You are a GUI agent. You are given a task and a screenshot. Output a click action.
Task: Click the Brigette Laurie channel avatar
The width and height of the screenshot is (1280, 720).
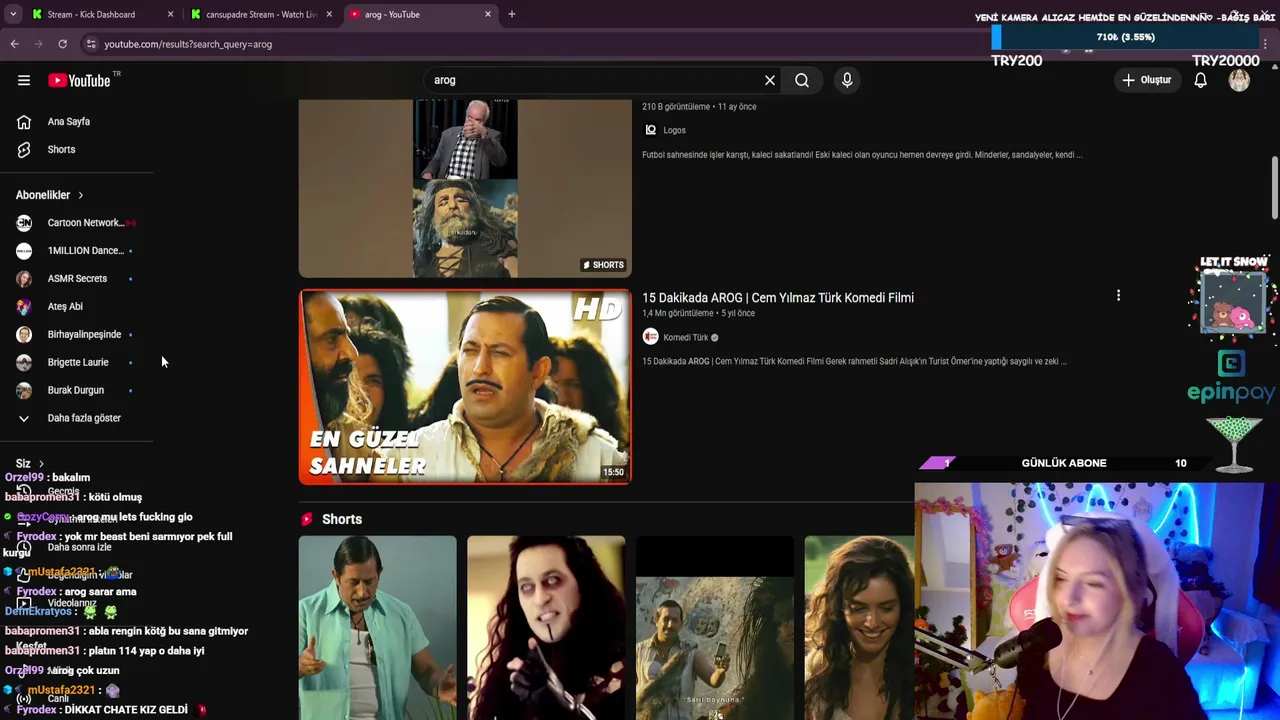pyautogui.click(x=24, y=362)
